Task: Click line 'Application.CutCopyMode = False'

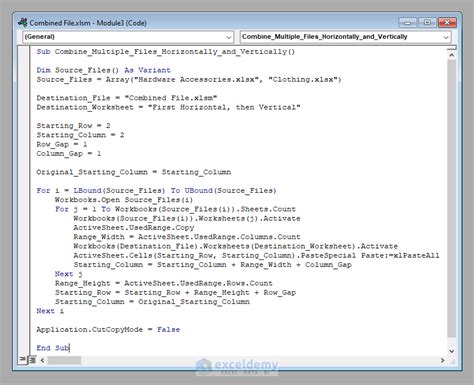Action: pos(108,330)
